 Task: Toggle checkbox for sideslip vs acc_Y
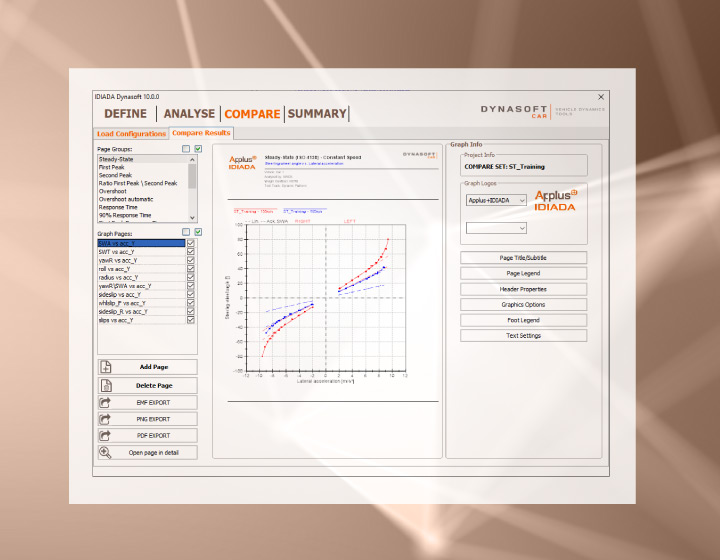point(191,294)
